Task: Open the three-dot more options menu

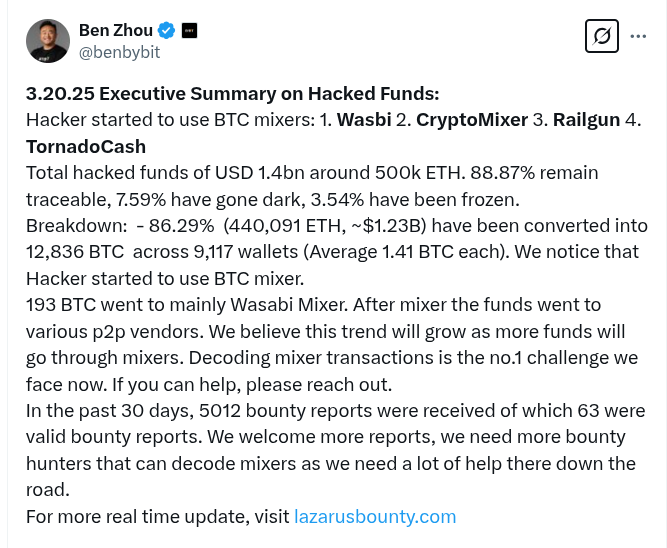Action: pyautogui.click(x=638, y=36)
